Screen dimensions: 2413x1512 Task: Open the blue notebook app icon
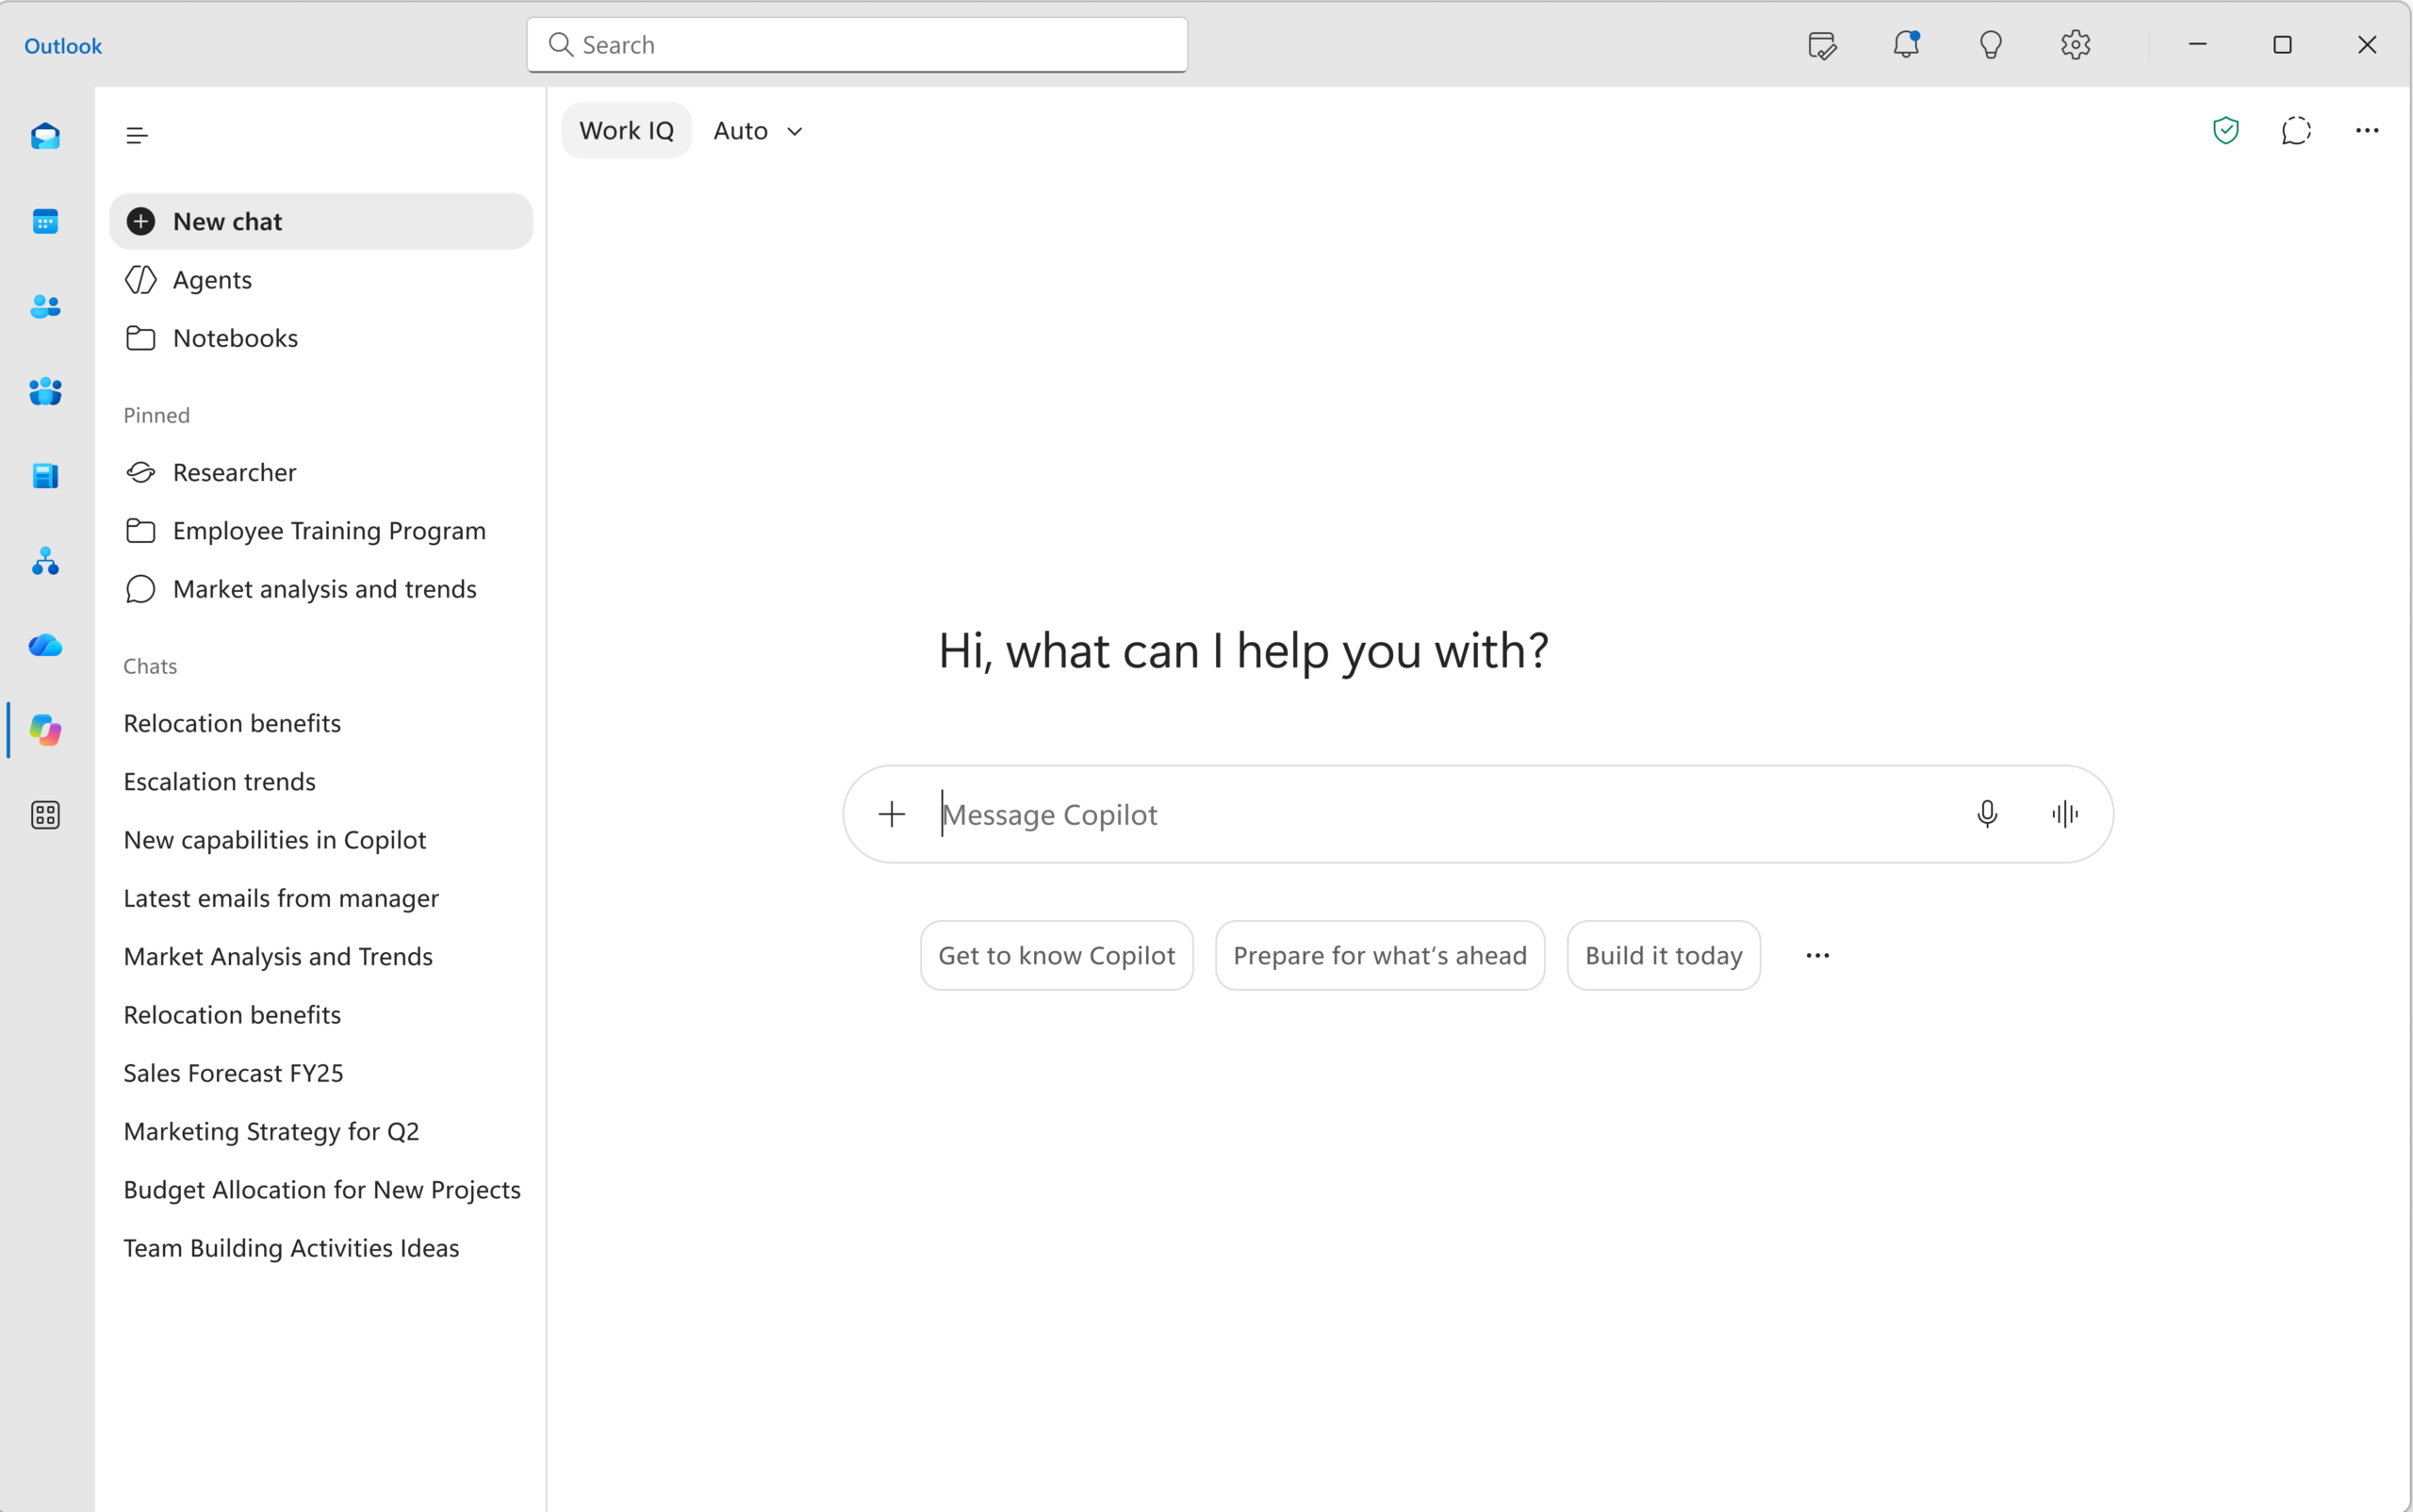(x=45, y=476)
